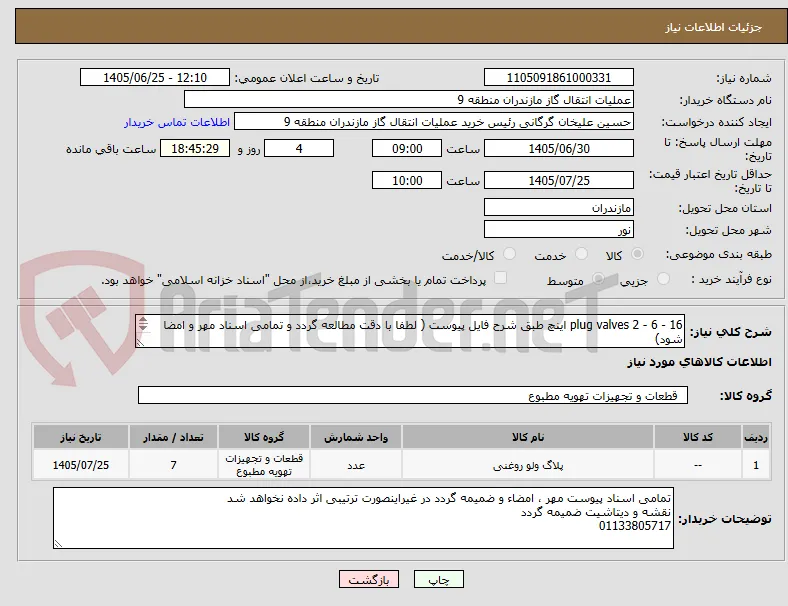This screenshot has height=606, width=788.
Task: Click the چاپ (print) button
Action: tap(438, 579)
